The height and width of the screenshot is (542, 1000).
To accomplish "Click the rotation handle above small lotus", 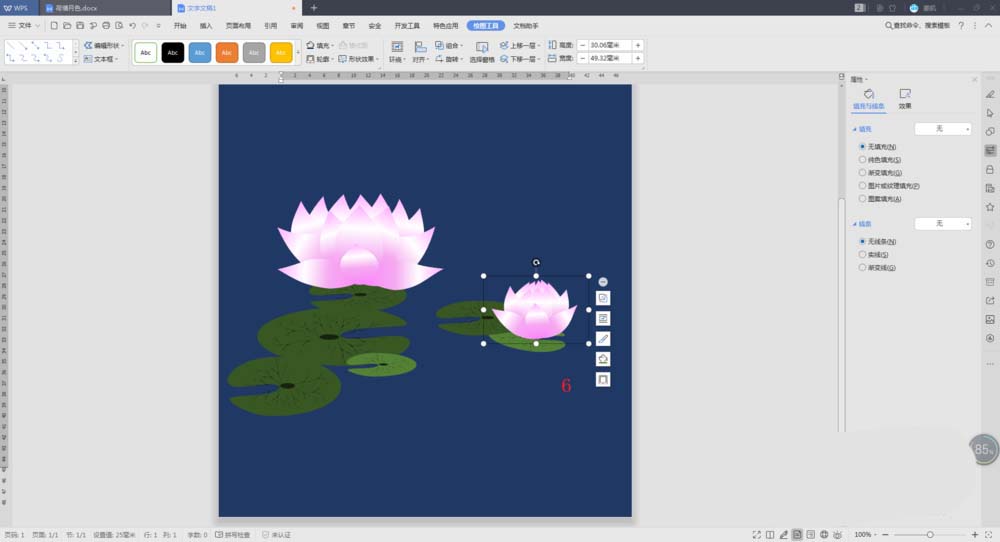I will click(536, 262).
